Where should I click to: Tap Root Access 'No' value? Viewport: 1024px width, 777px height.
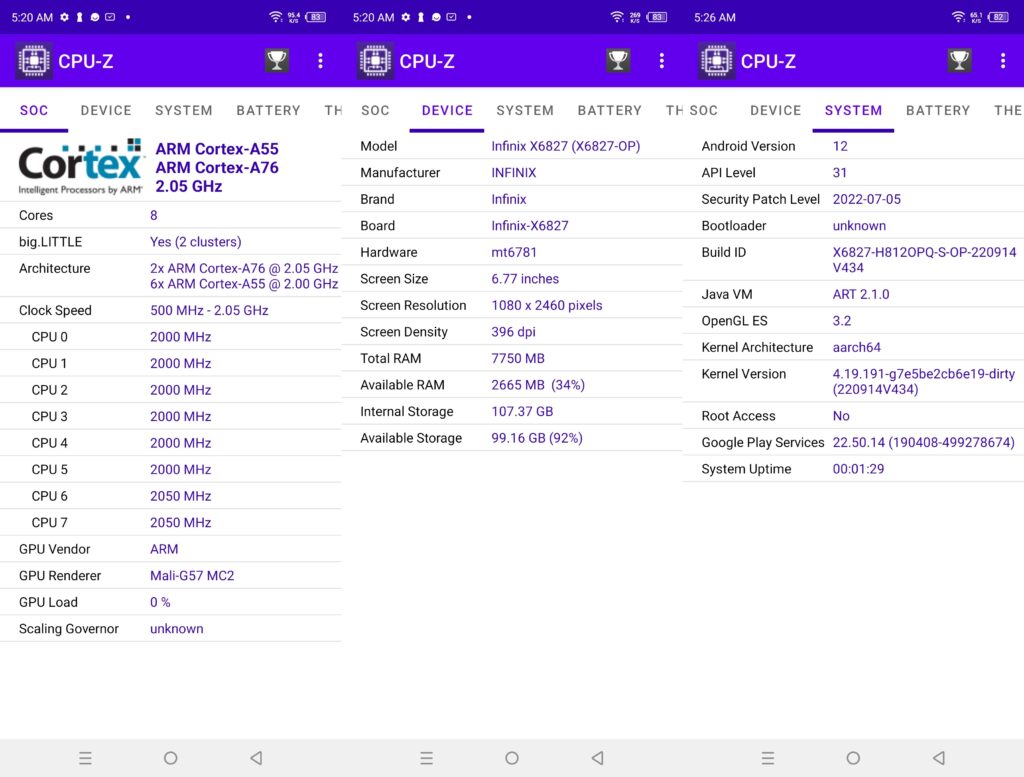tap(840, 416)
